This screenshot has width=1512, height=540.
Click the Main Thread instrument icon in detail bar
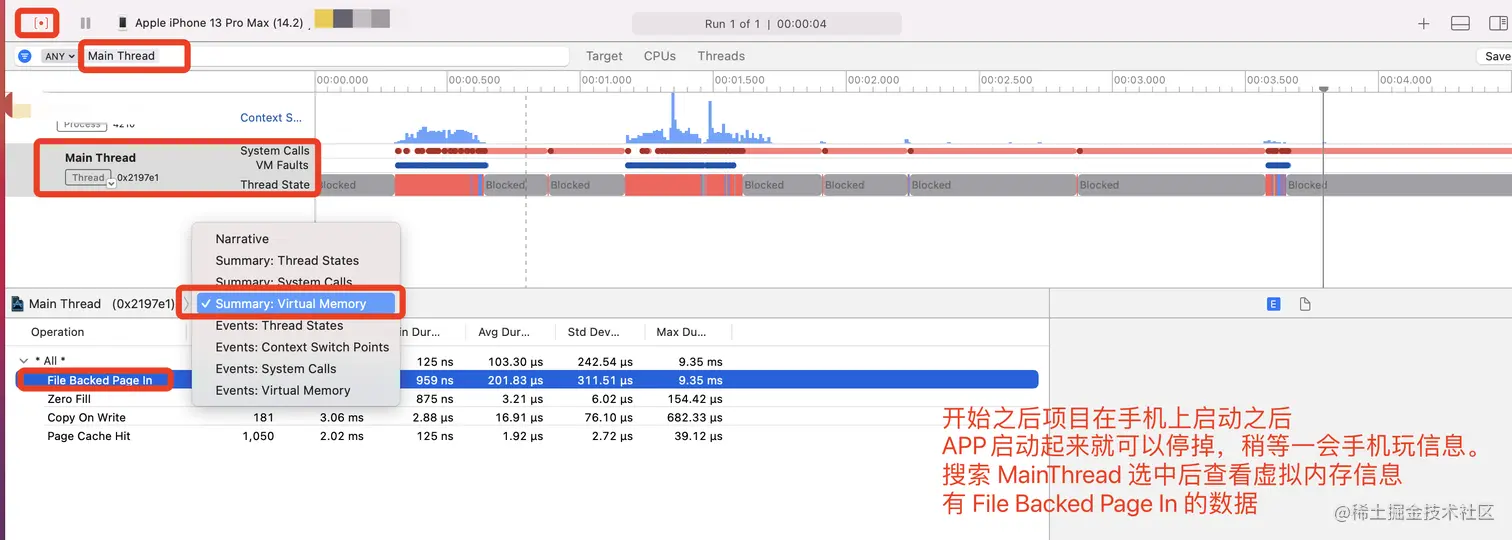[18, 303]
